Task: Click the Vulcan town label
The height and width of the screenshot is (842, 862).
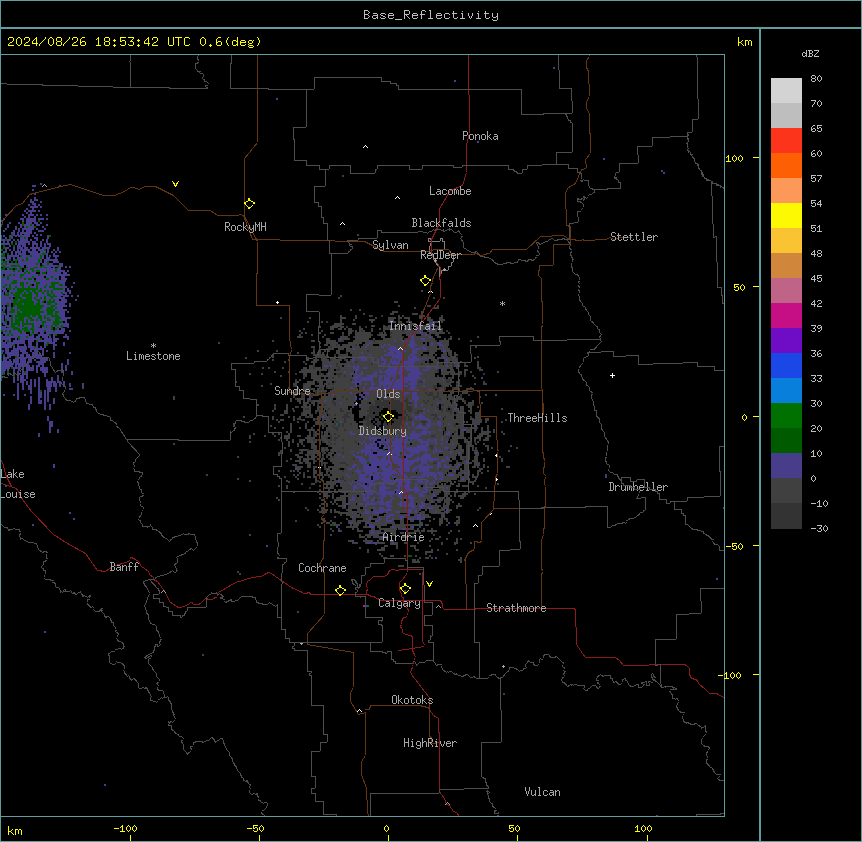Action: click(543, 792)
